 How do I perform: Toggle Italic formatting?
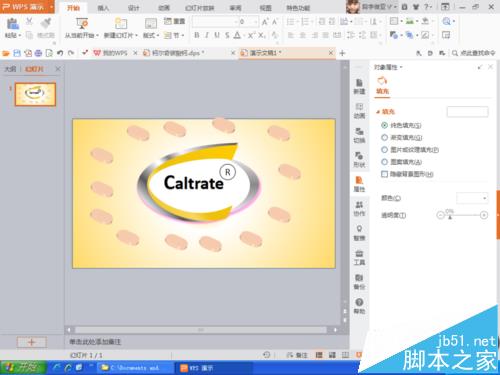(207, 35)
